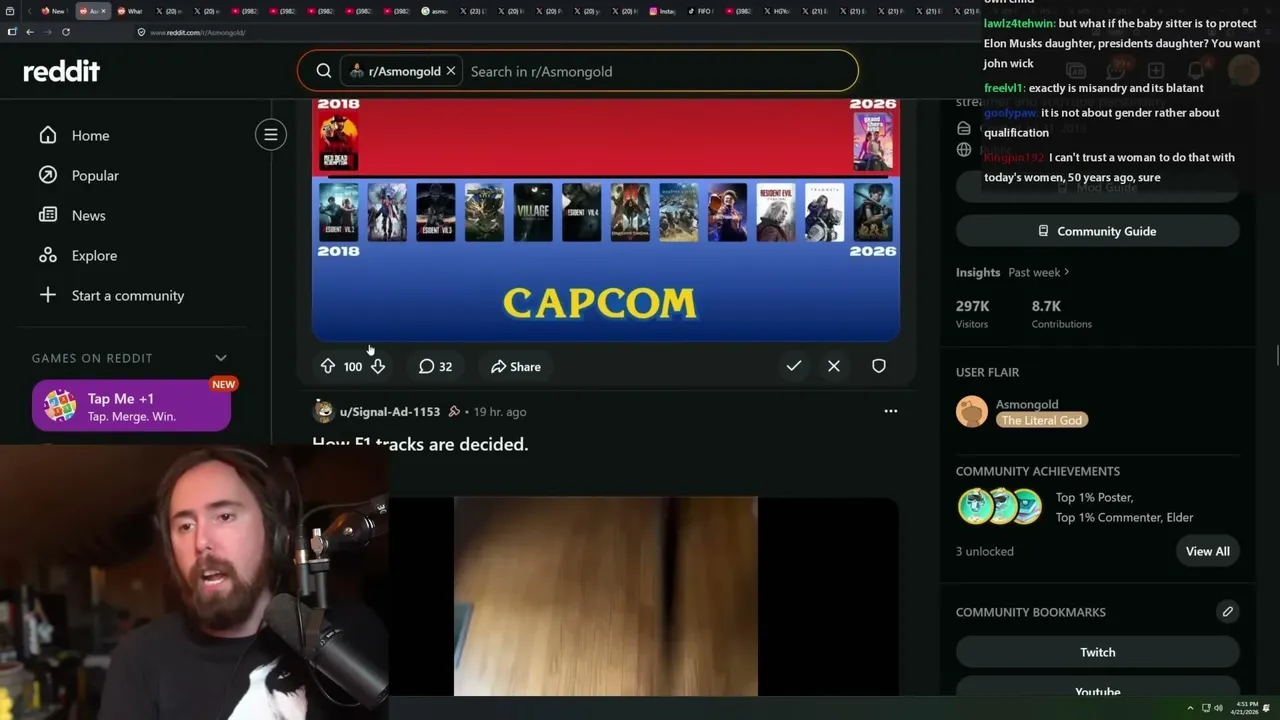Image resolution: width=1280 pixels, height=720 pixels.
Task: Switch to the first 'New' browser tab
Action: (x=53, y=11)
